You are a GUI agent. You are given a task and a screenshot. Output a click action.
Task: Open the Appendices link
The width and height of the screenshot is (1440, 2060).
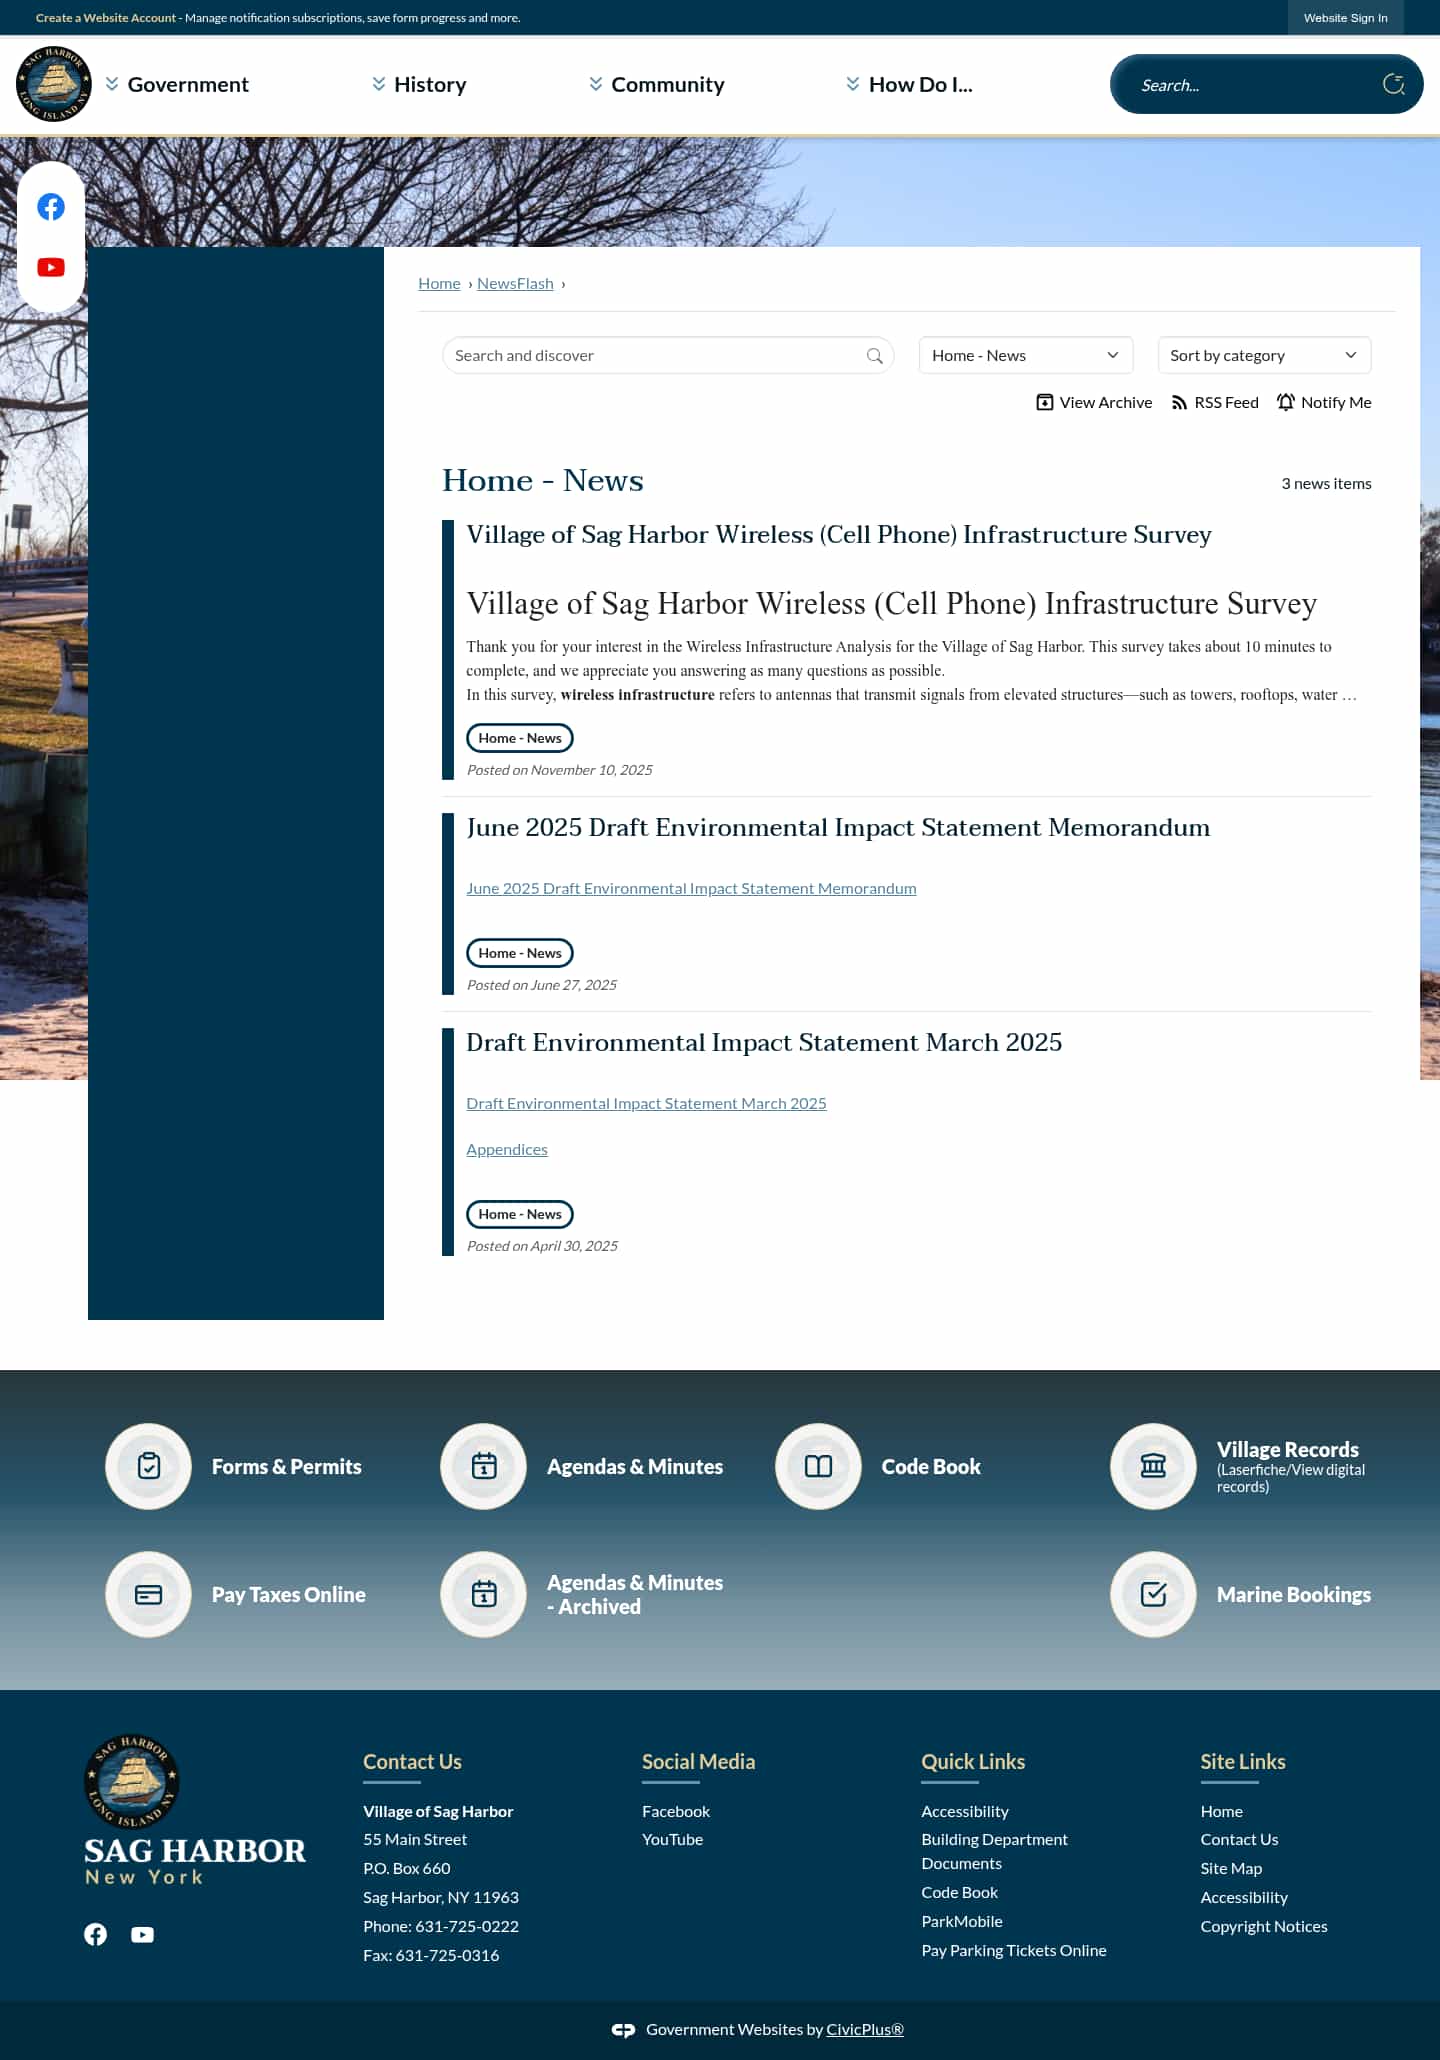click(507, 1150)
